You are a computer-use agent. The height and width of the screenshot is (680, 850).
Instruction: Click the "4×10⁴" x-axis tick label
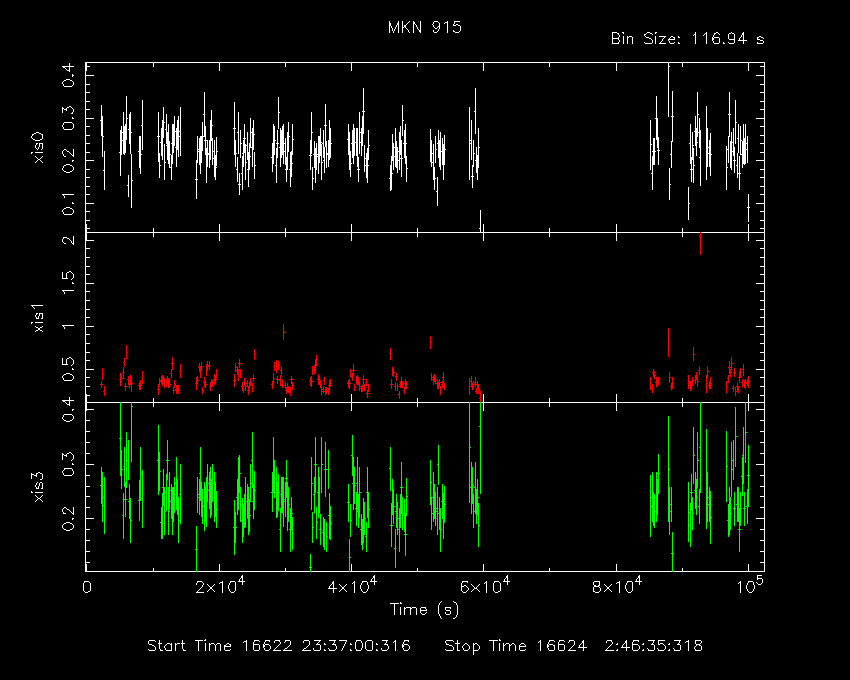352,586
